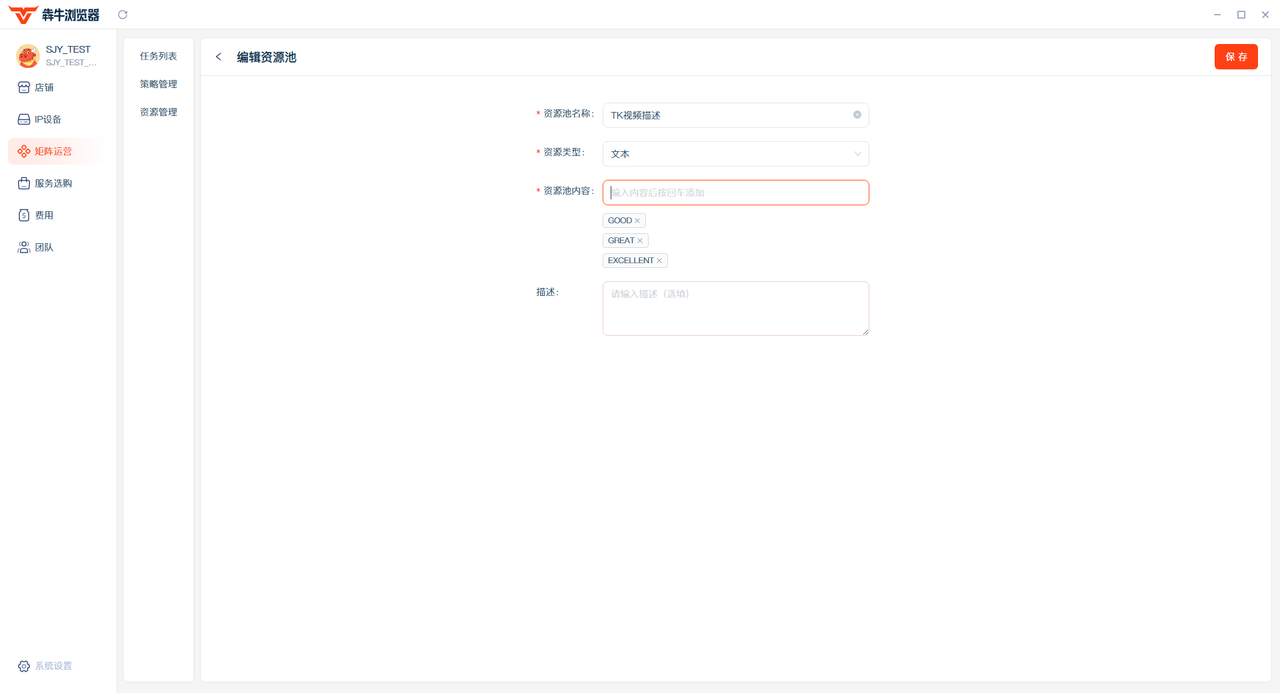Open 服务选购 service purchase page
The height and width of the screenshot is (693, 1280).
[x=53, y=184]
